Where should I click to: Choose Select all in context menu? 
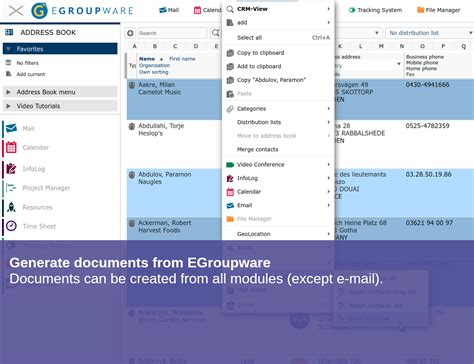pos(278,38)
